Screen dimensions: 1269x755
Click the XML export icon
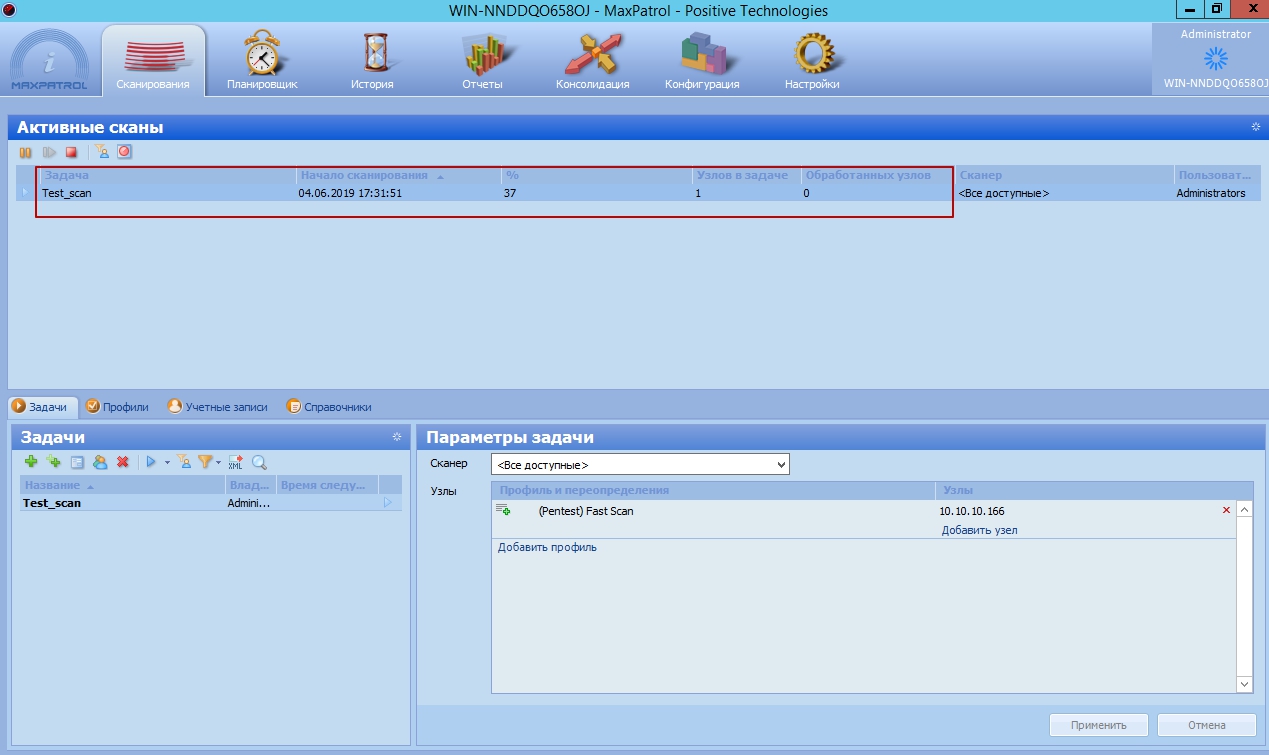pos(236,462)
